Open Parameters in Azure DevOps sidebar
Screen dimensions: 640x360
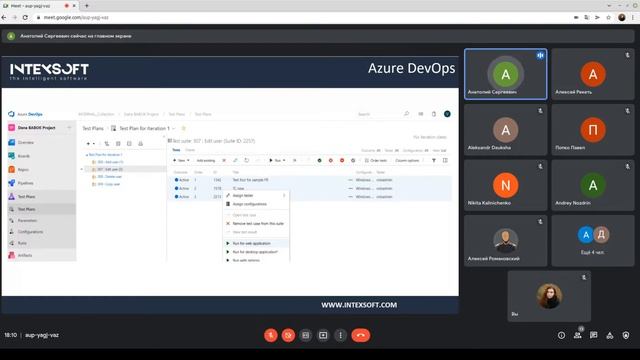(27, 220)
